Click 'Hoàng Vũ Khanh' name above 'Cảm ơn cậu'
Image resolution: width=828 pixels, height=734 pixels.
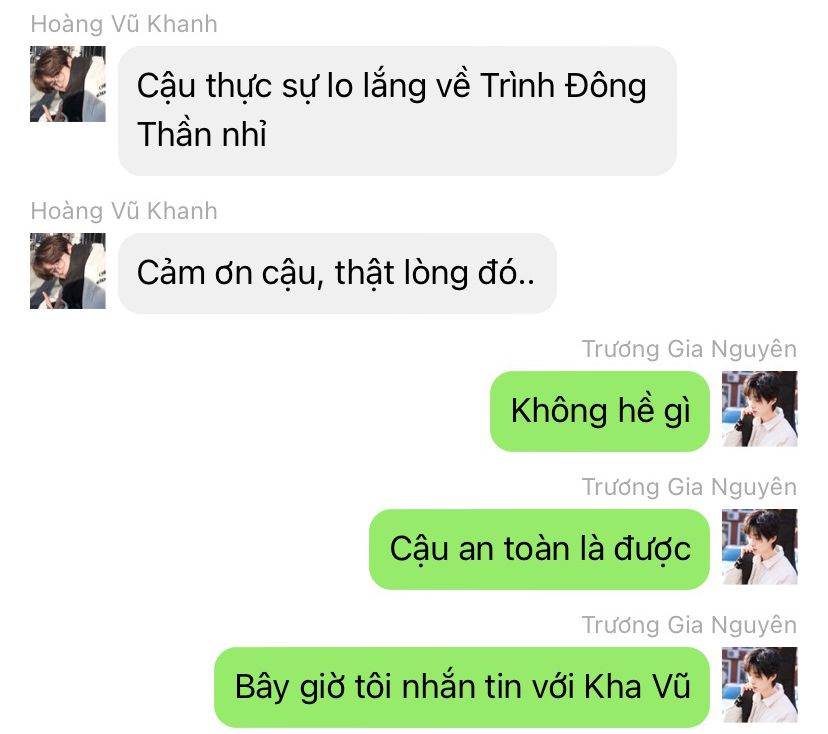pyautogui.click(x=124, y=211)
